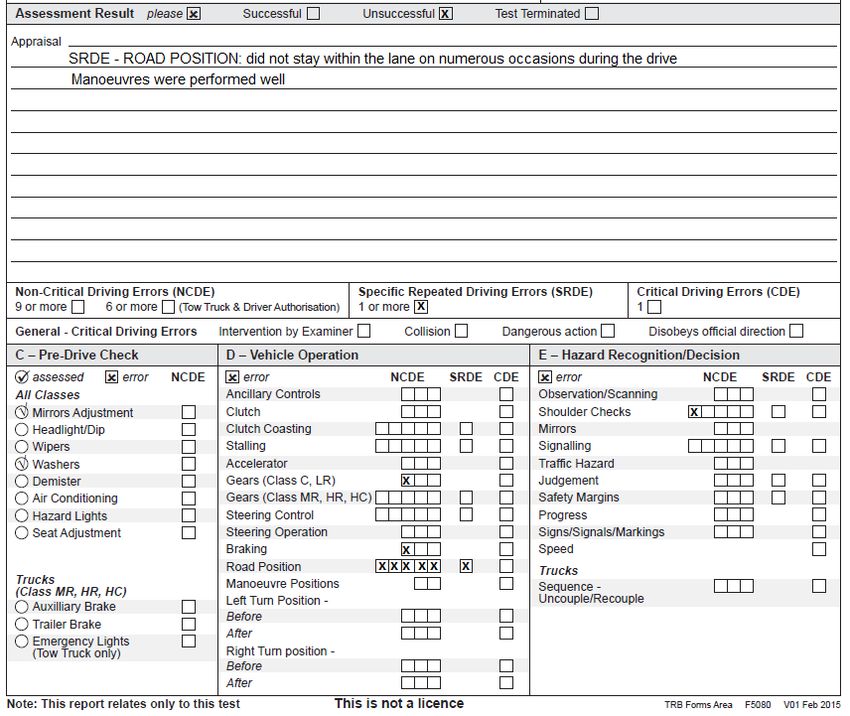Viewport: 850px width, 716px height.
Task: Tick the Left Turn Position Before CDE box
Action: point(506,616)
